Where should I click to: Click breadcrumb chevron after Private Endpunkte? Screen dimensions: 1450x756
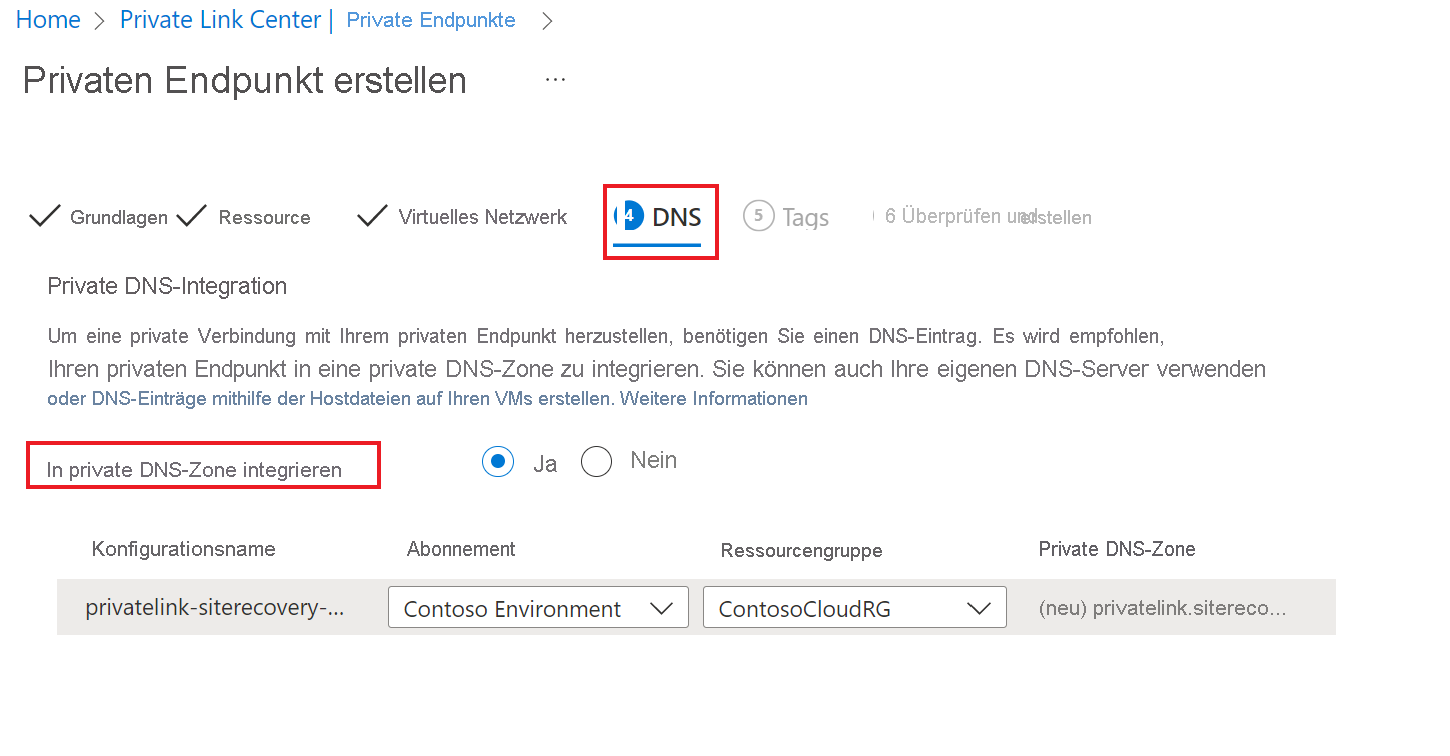click(x=547, y=21)
